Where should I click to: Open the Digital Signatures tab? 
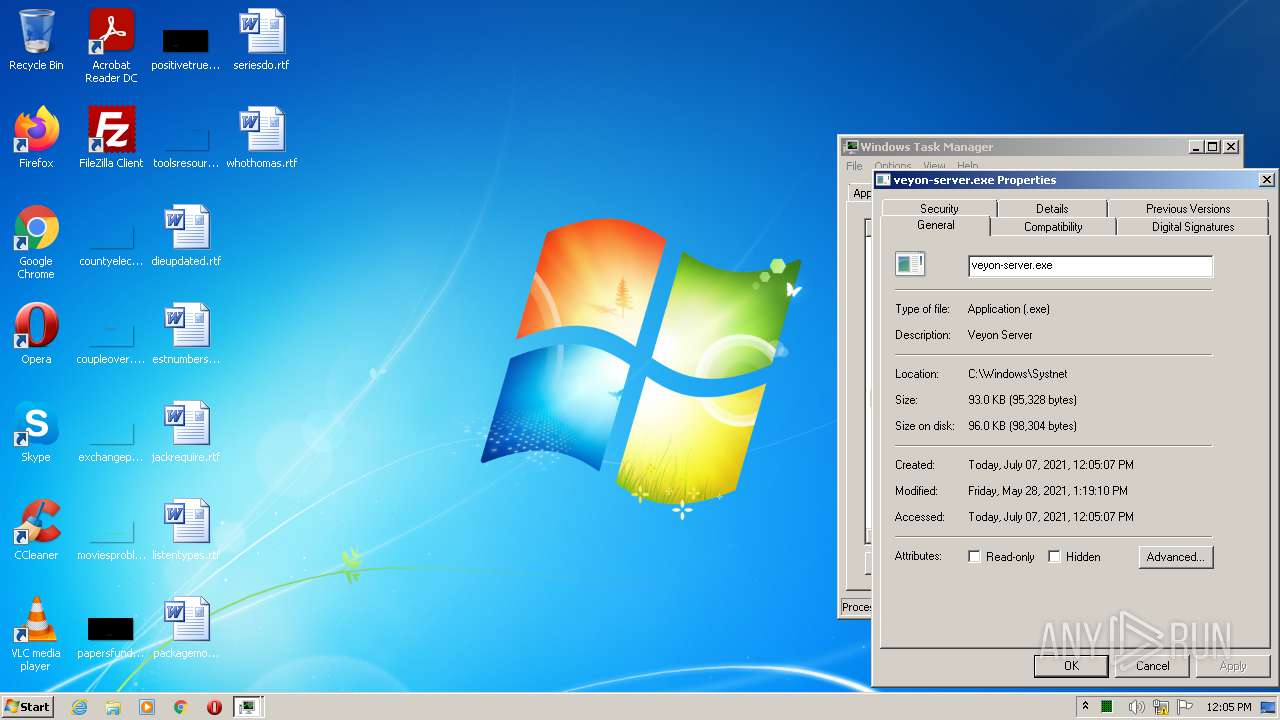coord(1193,227)
